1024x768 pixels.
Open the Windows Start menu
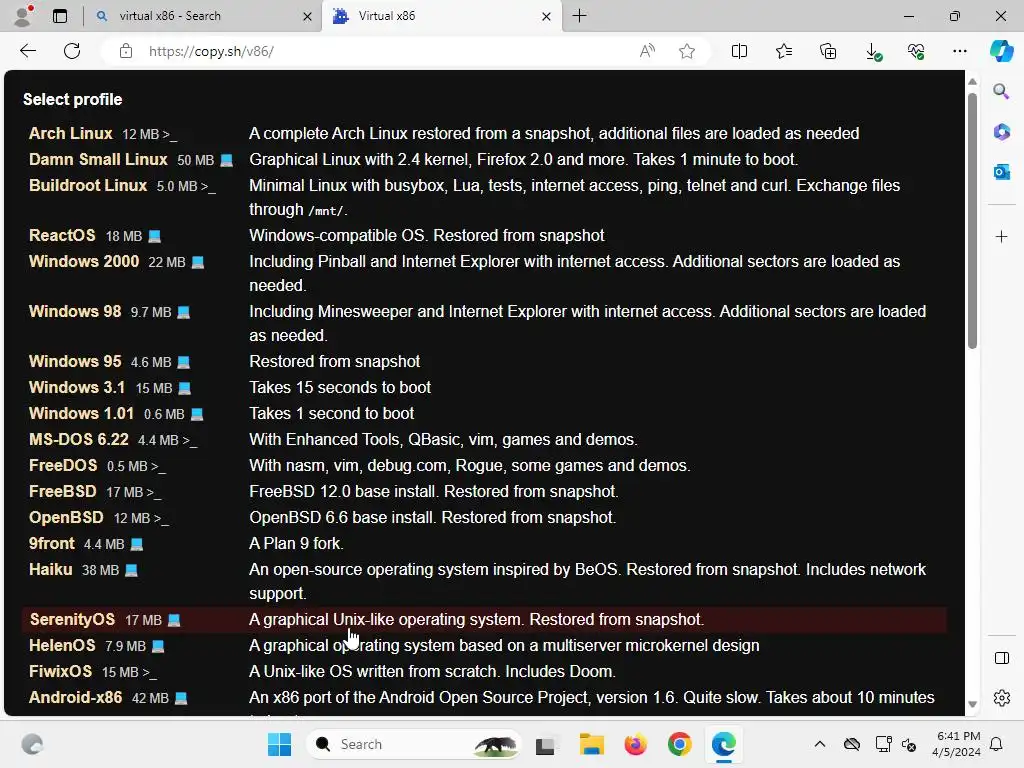pyautogui.click(x=280, y=744)
